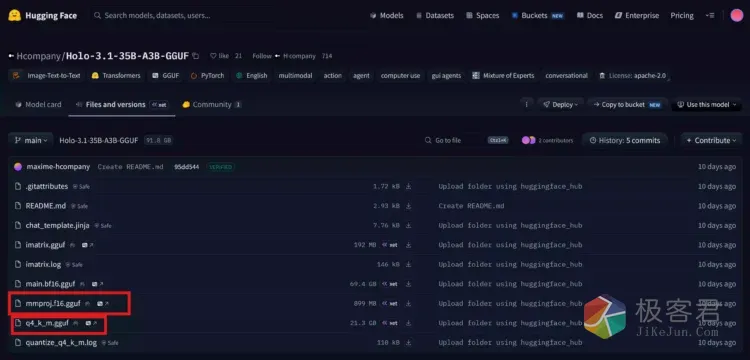750x360 pixels.
Task: Download the q4_k_m.gguf file
Action: pos(408,323)
